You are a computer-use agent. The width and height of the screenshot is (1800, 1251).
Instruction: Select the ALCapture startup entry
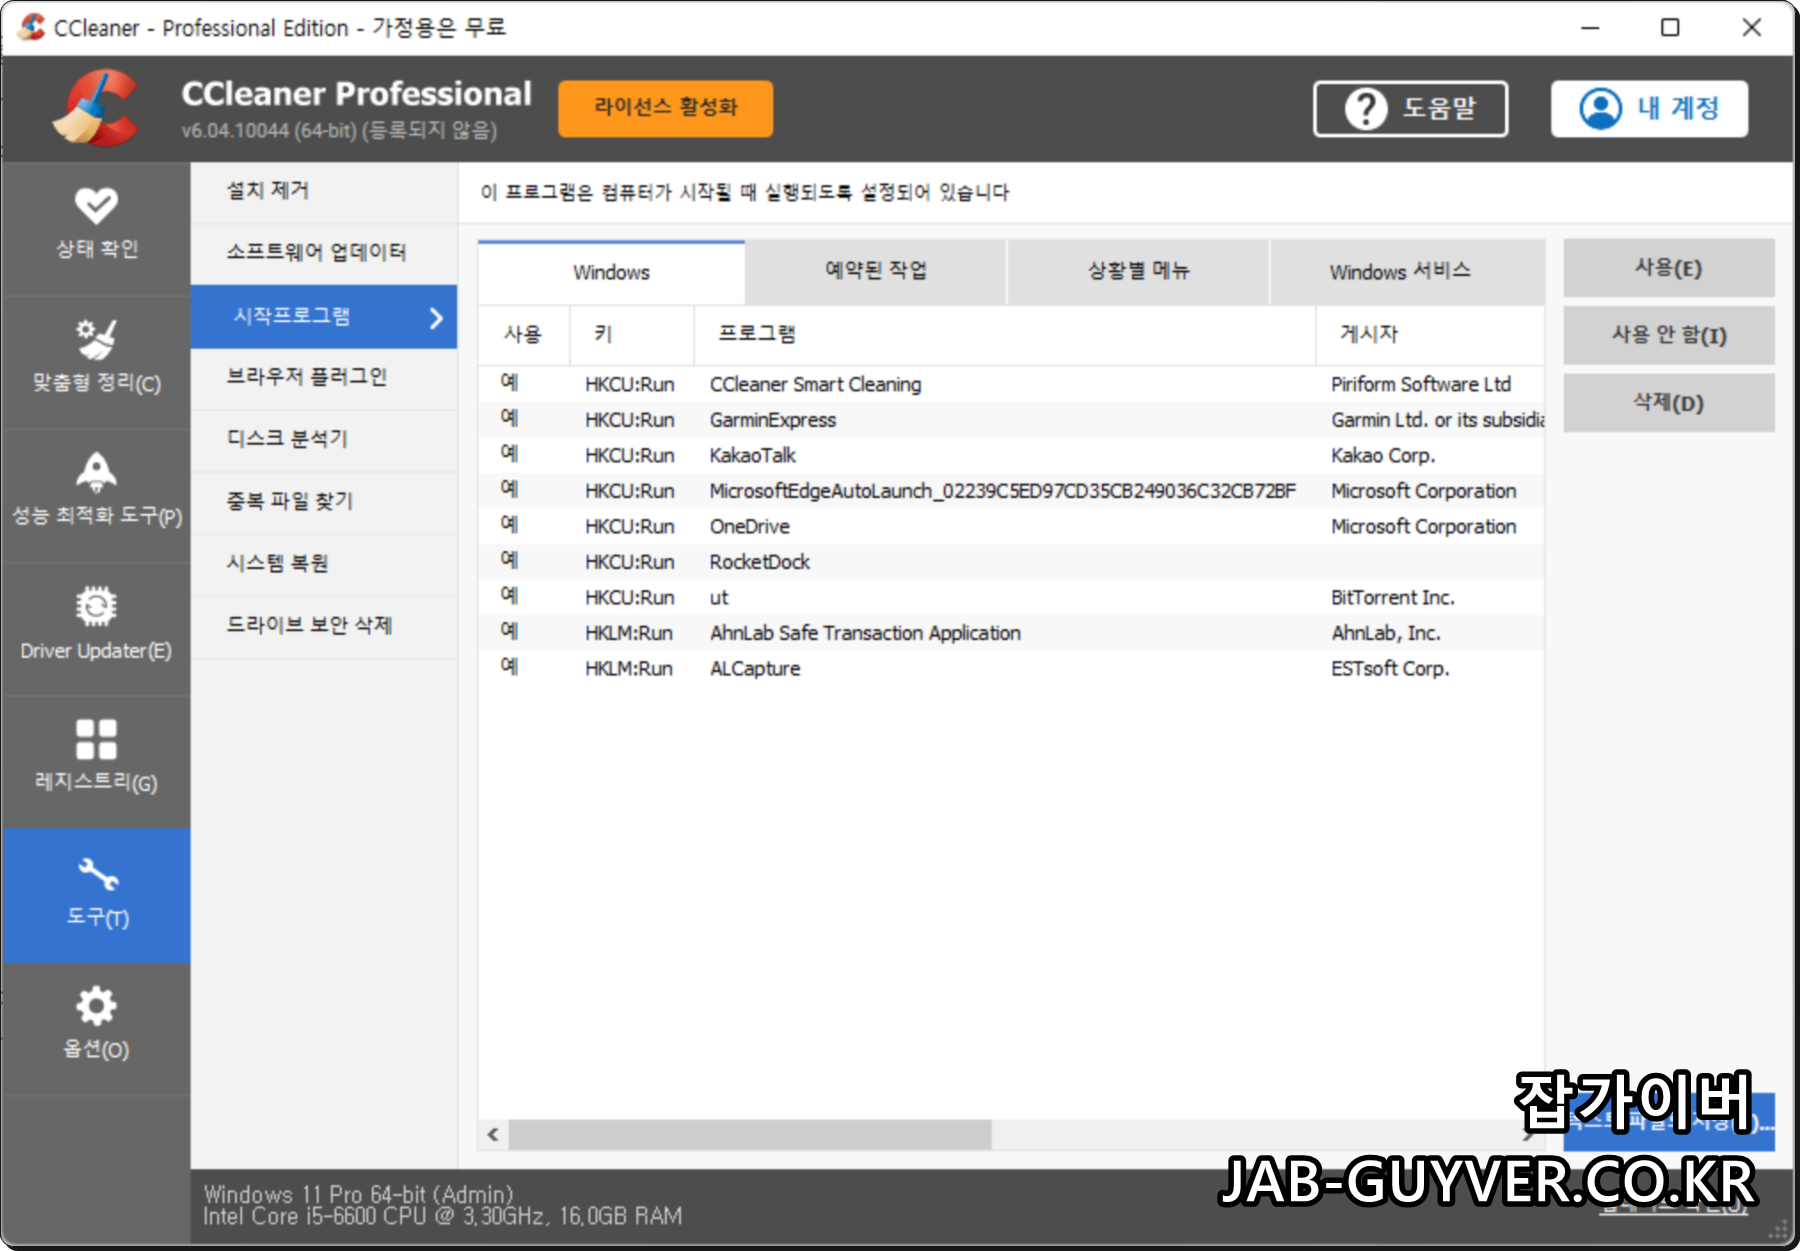(x=1011, y=668)
